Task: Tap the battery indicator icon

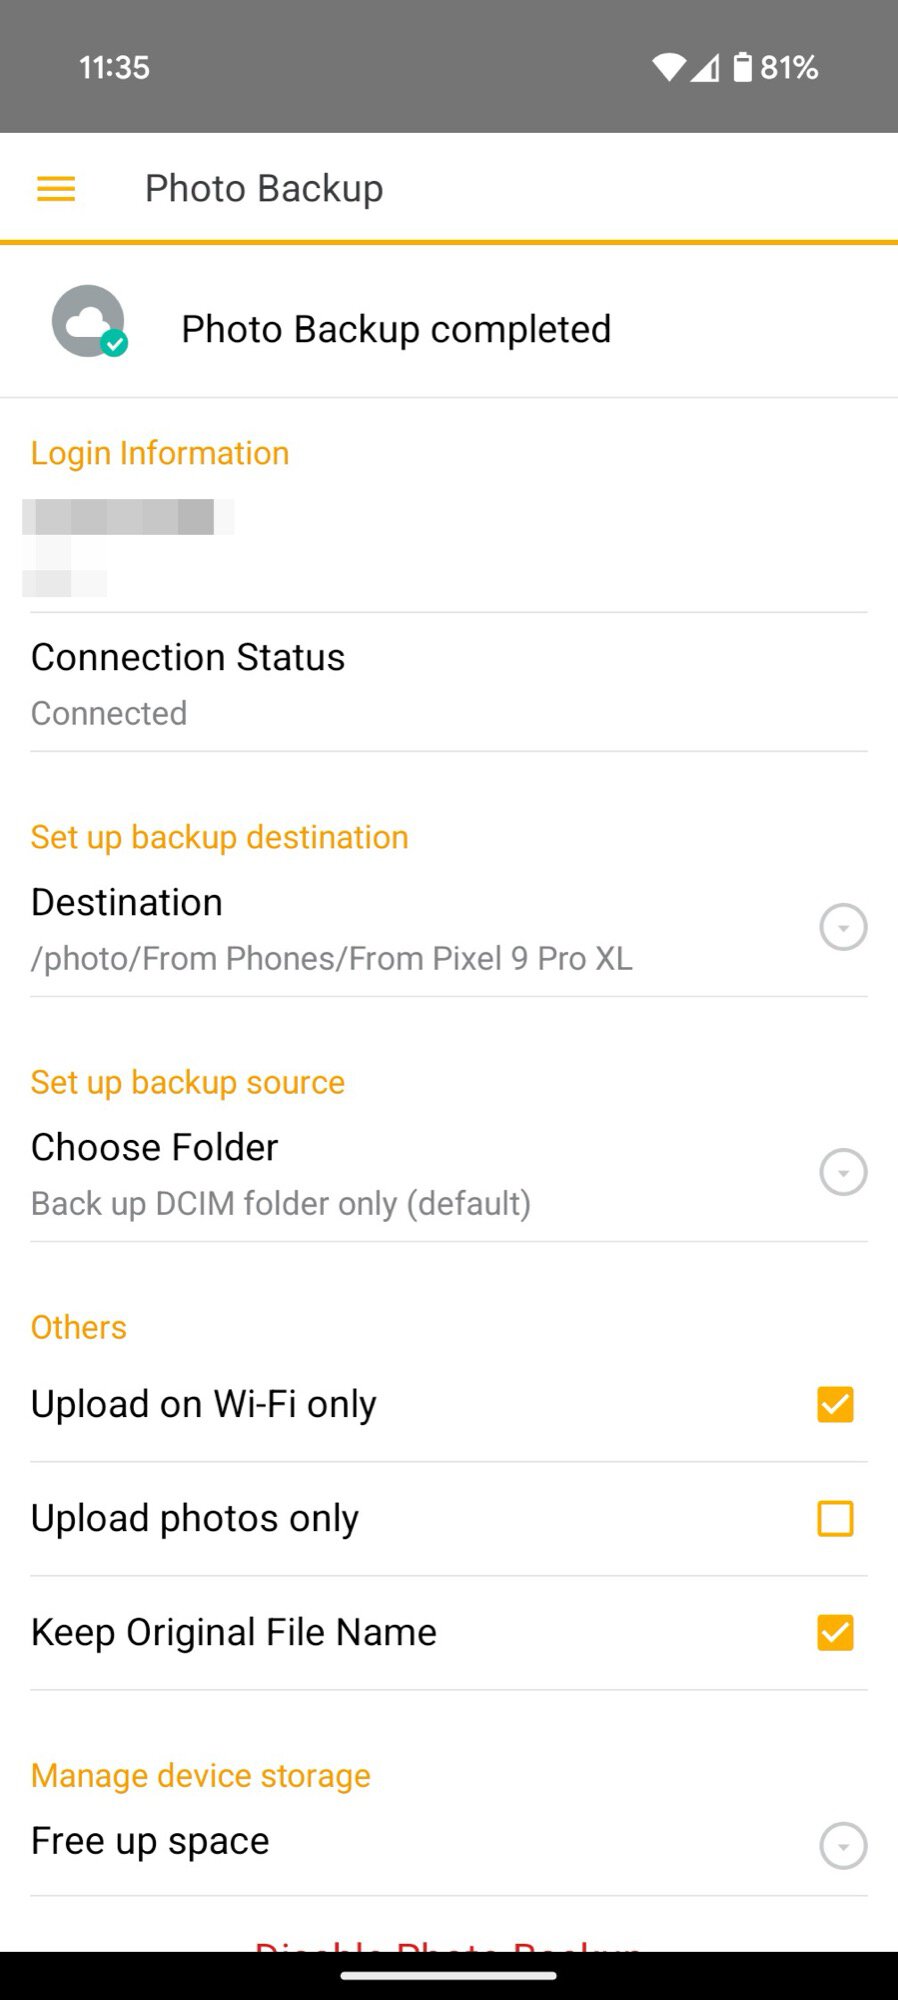Action: pos(742,67)
